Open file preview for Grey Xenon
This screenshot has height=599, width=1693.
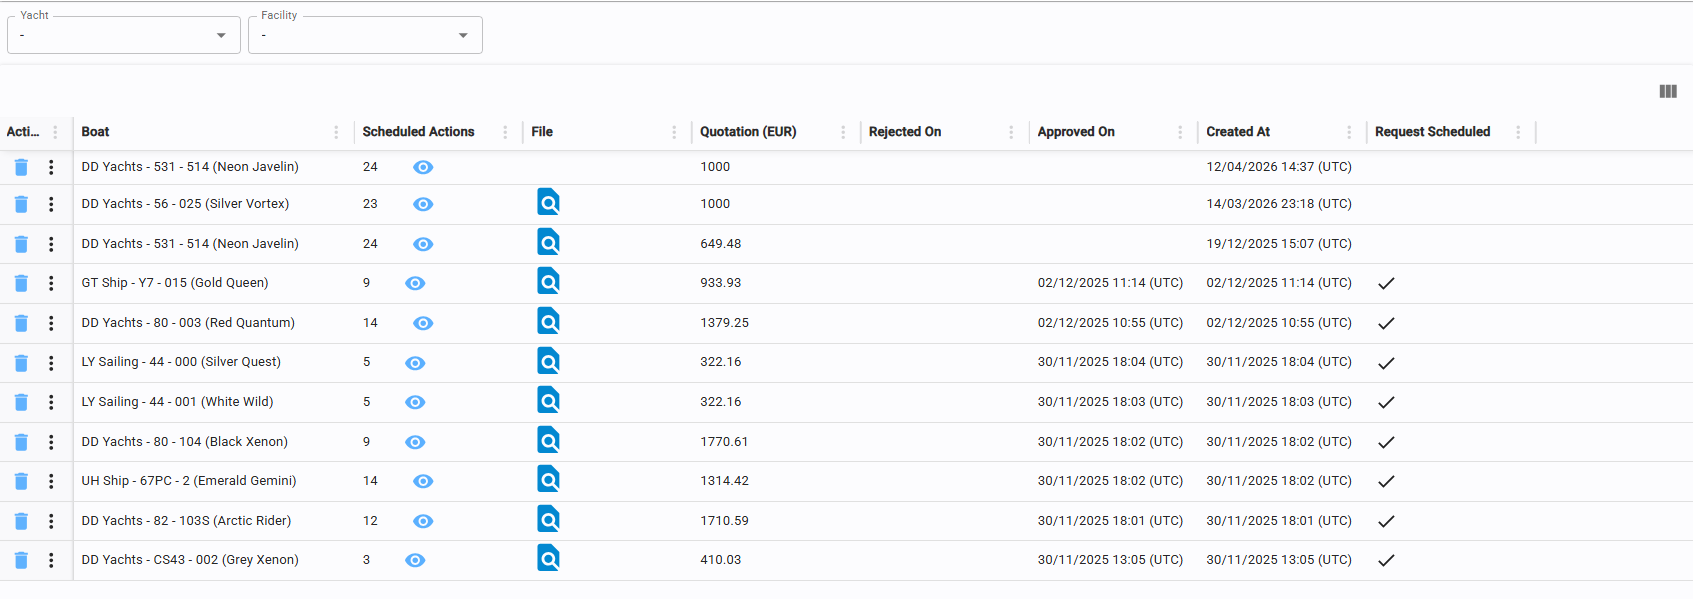coord(548,559)
